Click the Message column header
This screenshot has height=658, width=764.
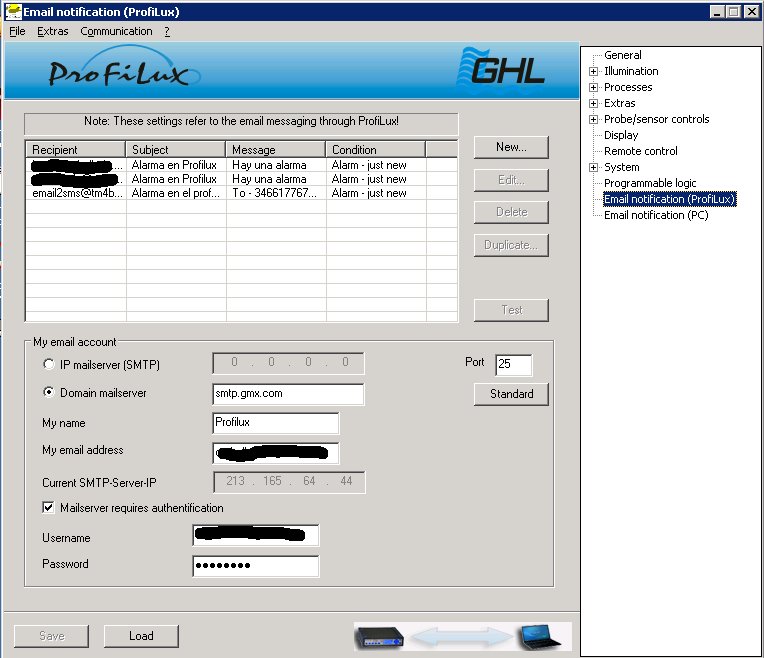275,150
